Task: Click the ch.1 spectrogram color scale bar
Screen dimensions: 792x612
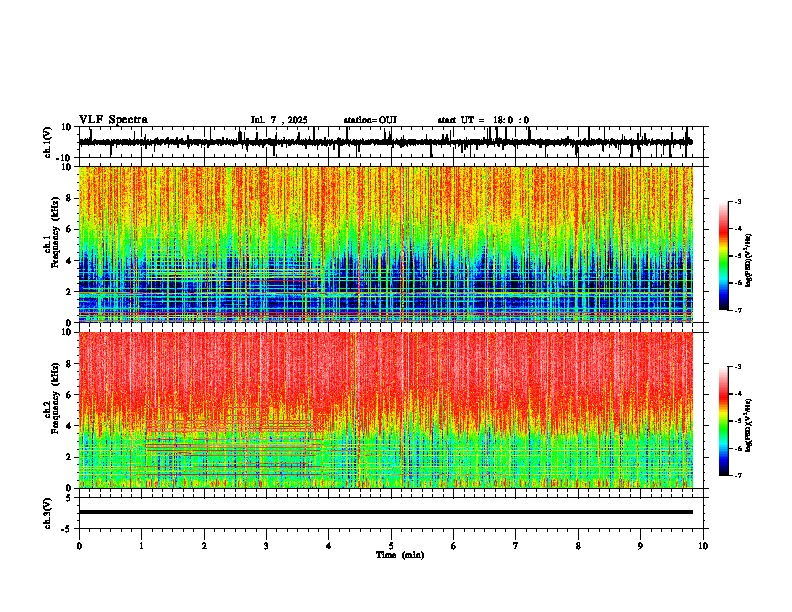Action: (724, 256)
